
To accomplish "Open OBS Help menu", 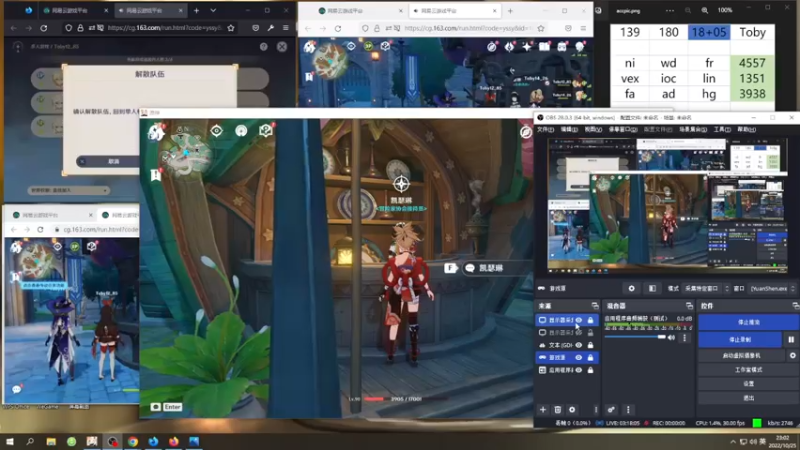I will coord(746,130).
